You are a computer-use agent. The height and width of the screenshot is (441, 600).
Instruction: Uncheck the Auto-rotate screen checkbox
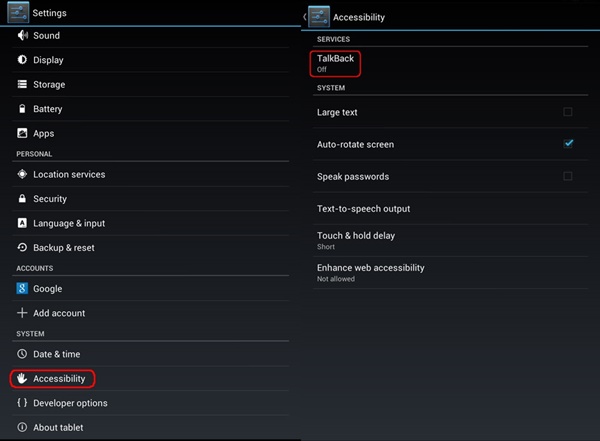568,144
